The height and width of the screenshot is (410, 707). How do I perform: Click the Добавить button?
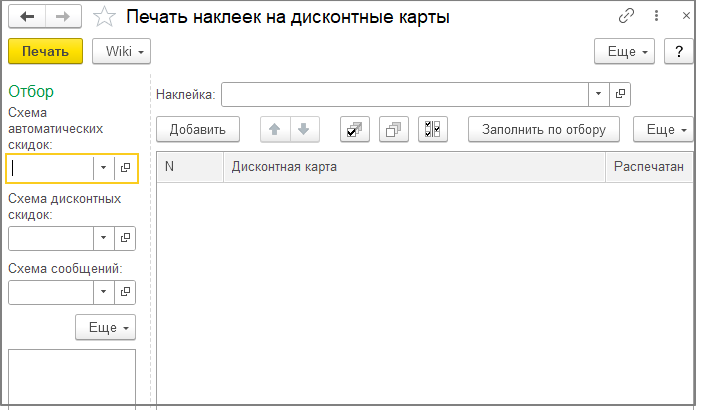pos(198,129)
